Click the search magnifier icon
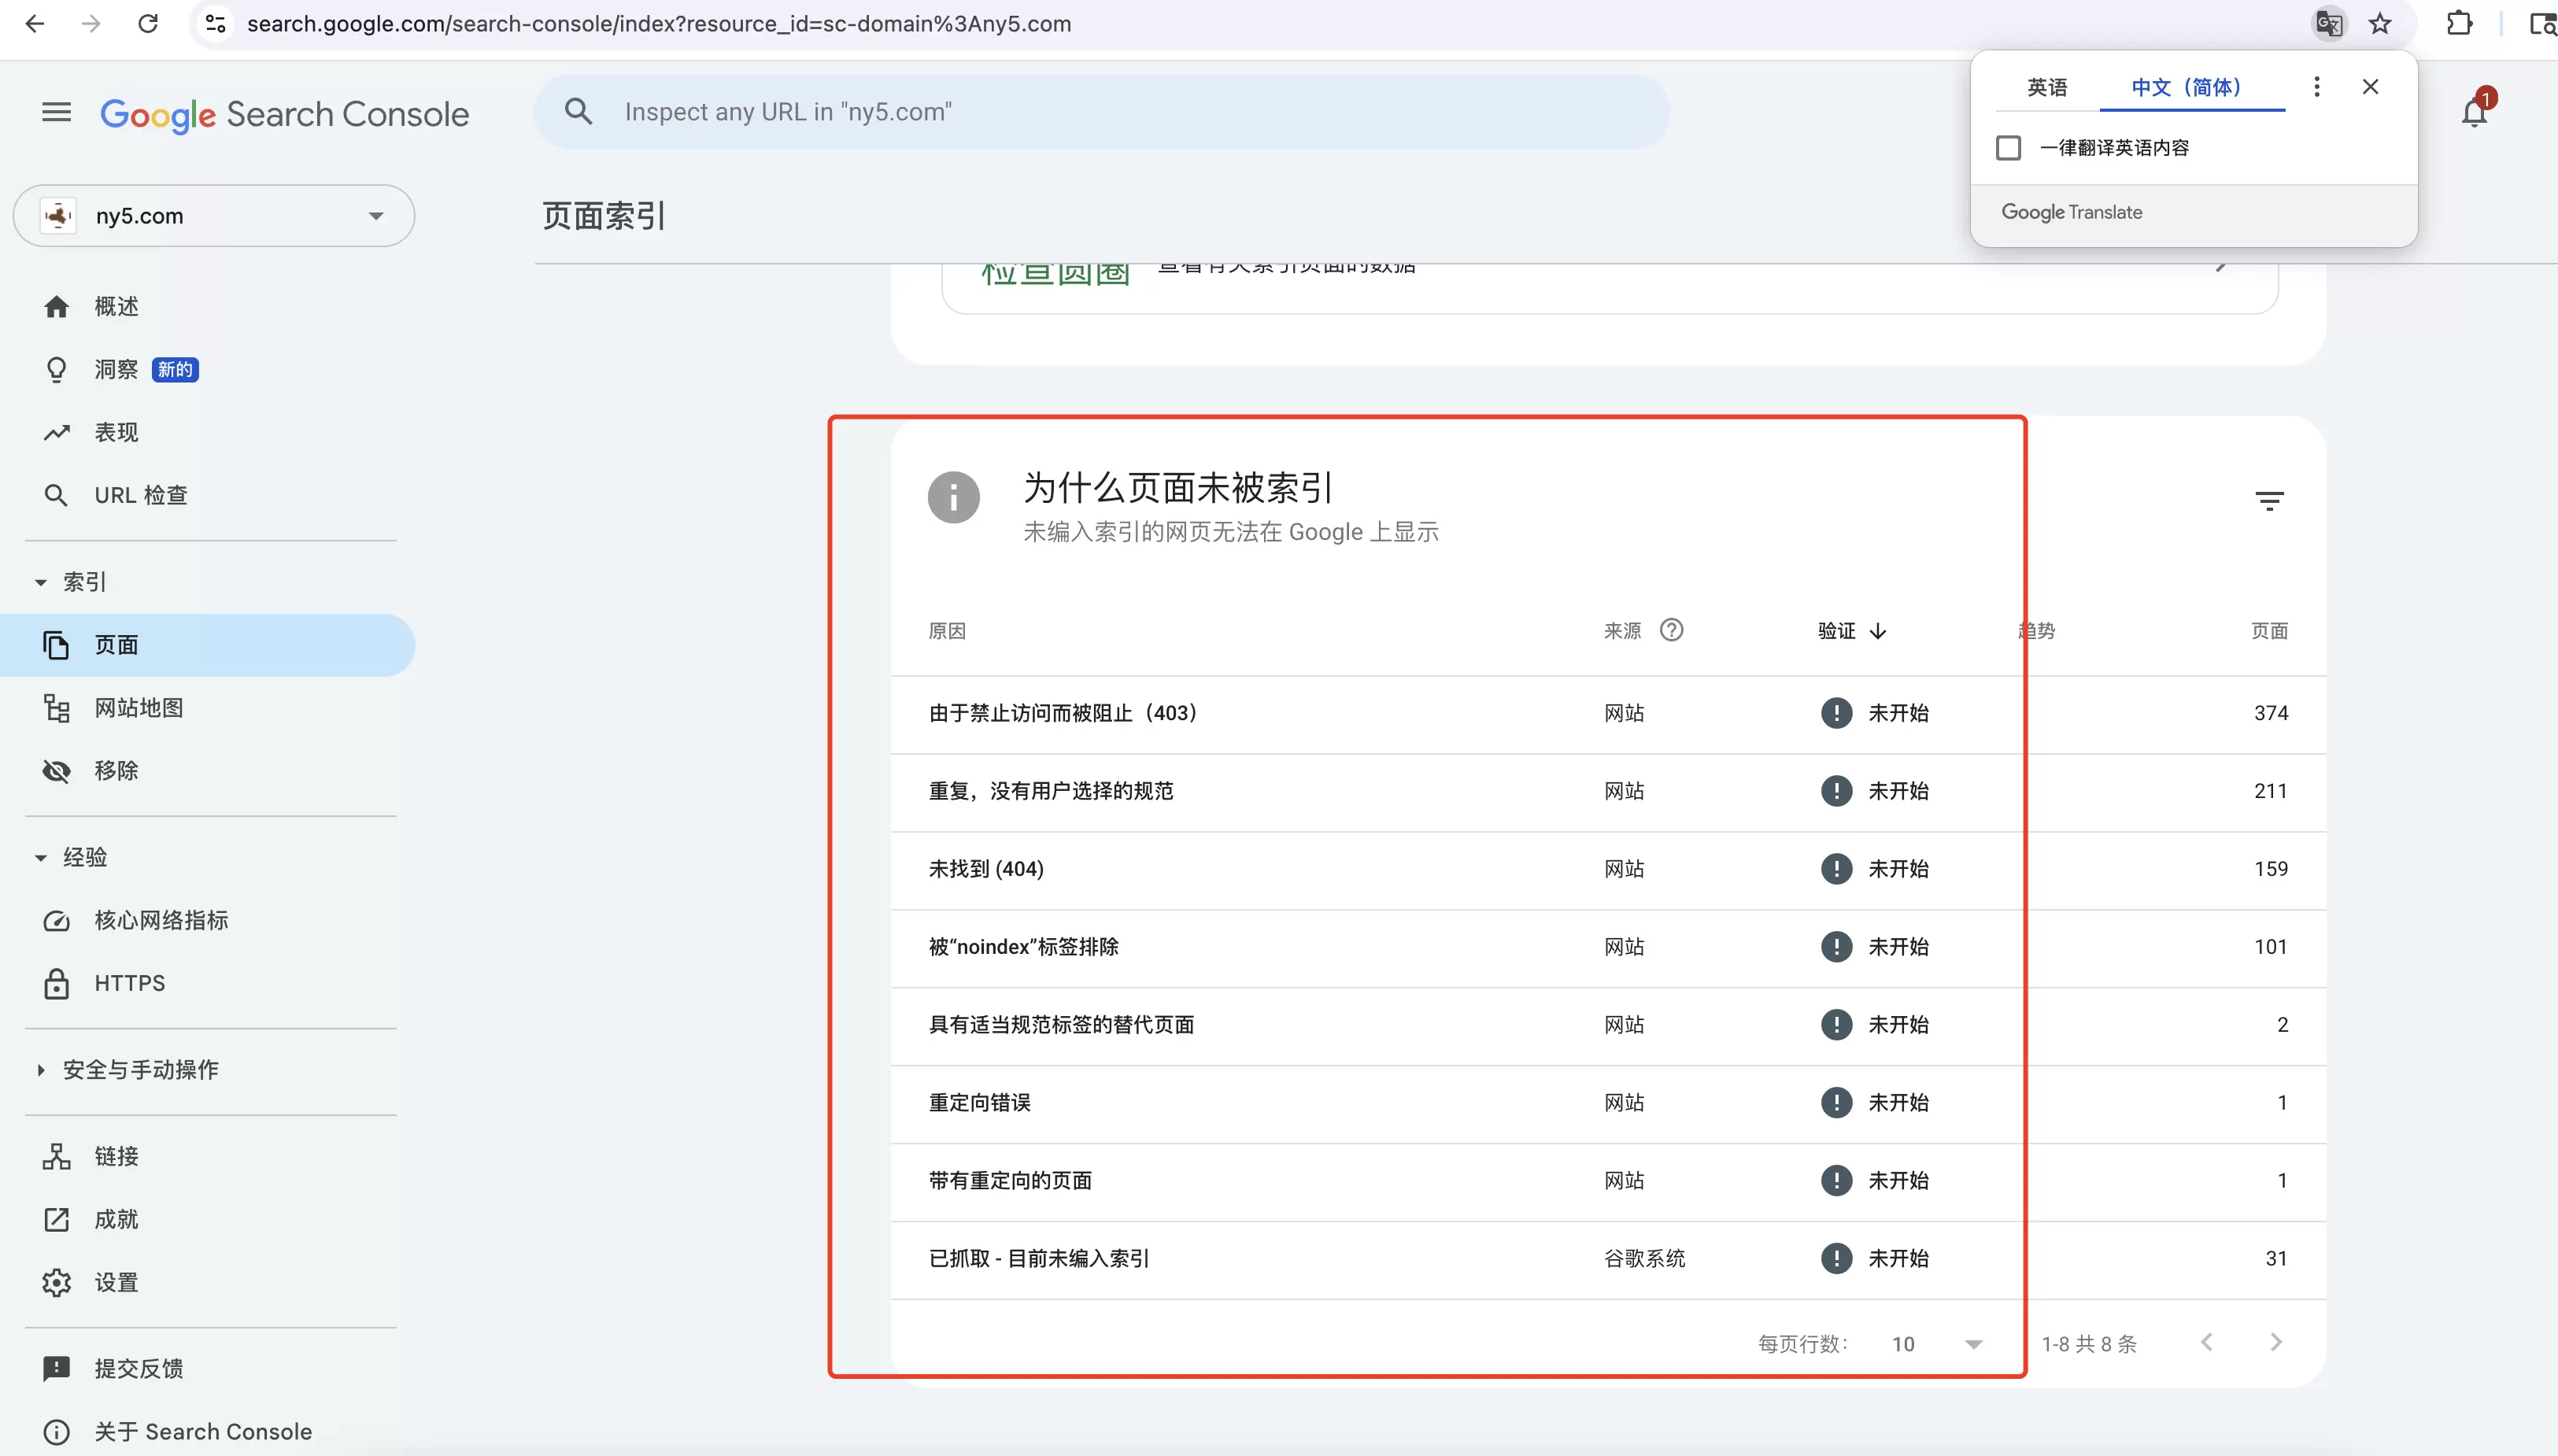 point(578,111)
